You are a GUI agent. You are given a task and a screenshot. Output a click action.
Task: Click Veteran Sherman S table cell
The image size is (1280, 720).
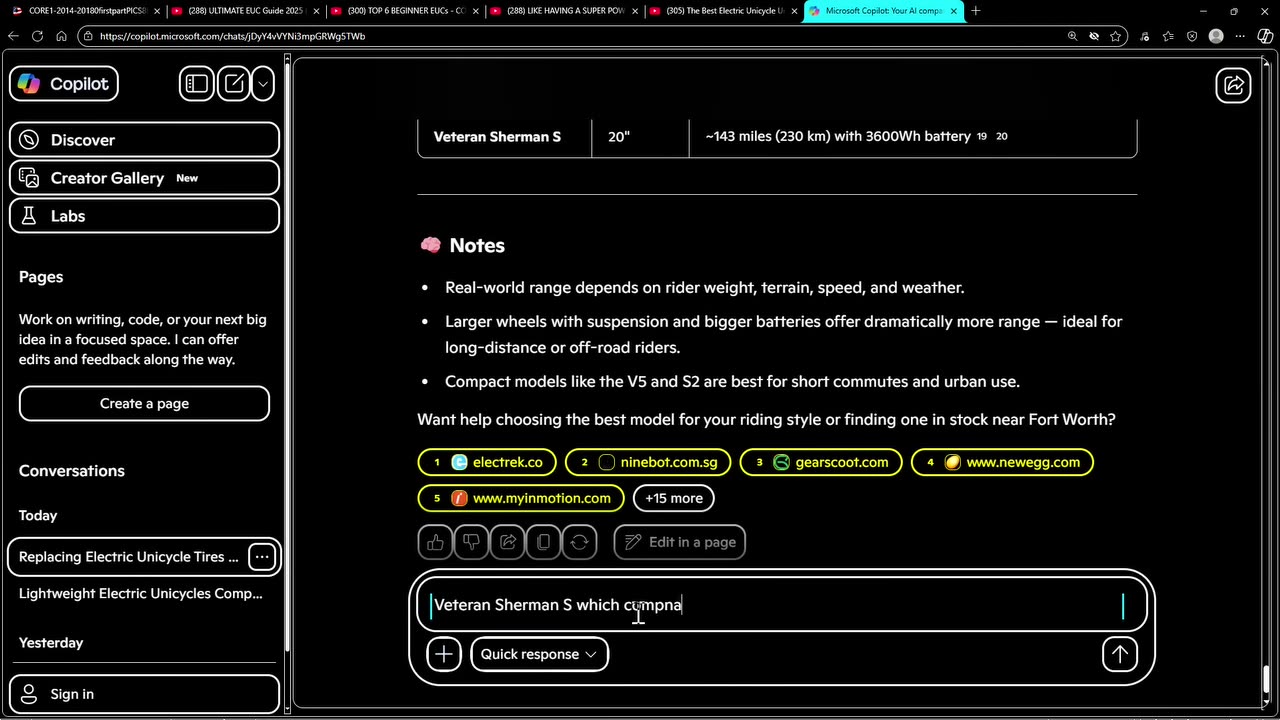pos(505,137)
